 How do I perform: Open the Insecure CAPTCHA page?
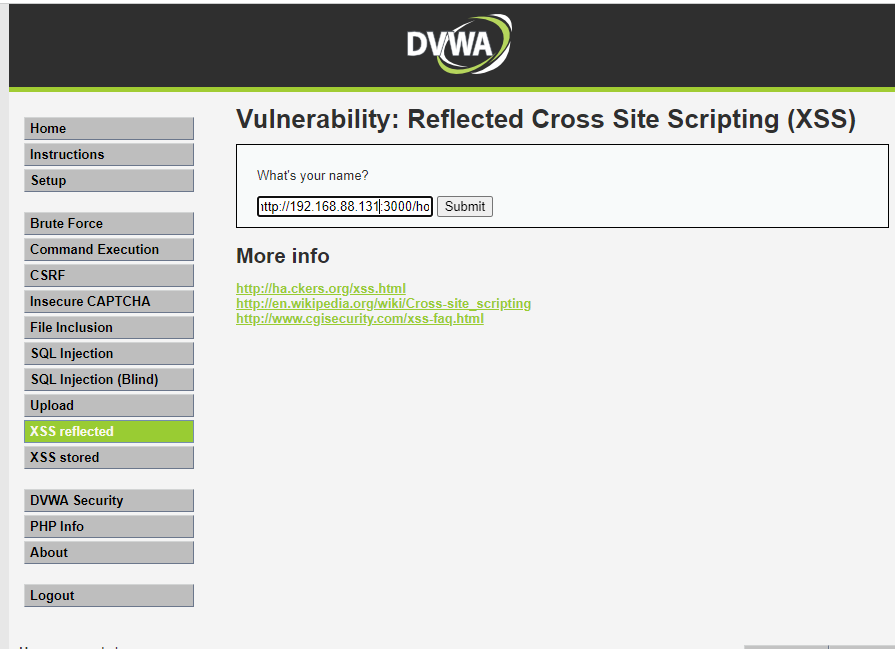pos(108,301)
